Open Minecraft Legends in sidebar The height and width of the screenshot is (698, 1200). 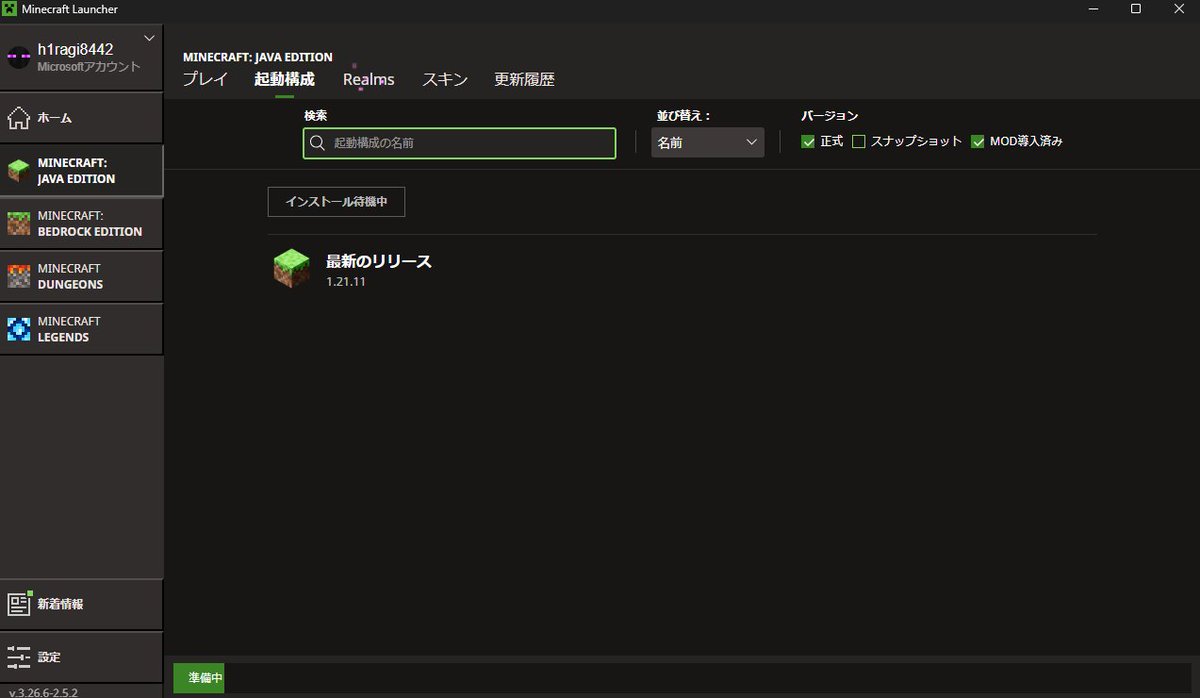[81, 329]
